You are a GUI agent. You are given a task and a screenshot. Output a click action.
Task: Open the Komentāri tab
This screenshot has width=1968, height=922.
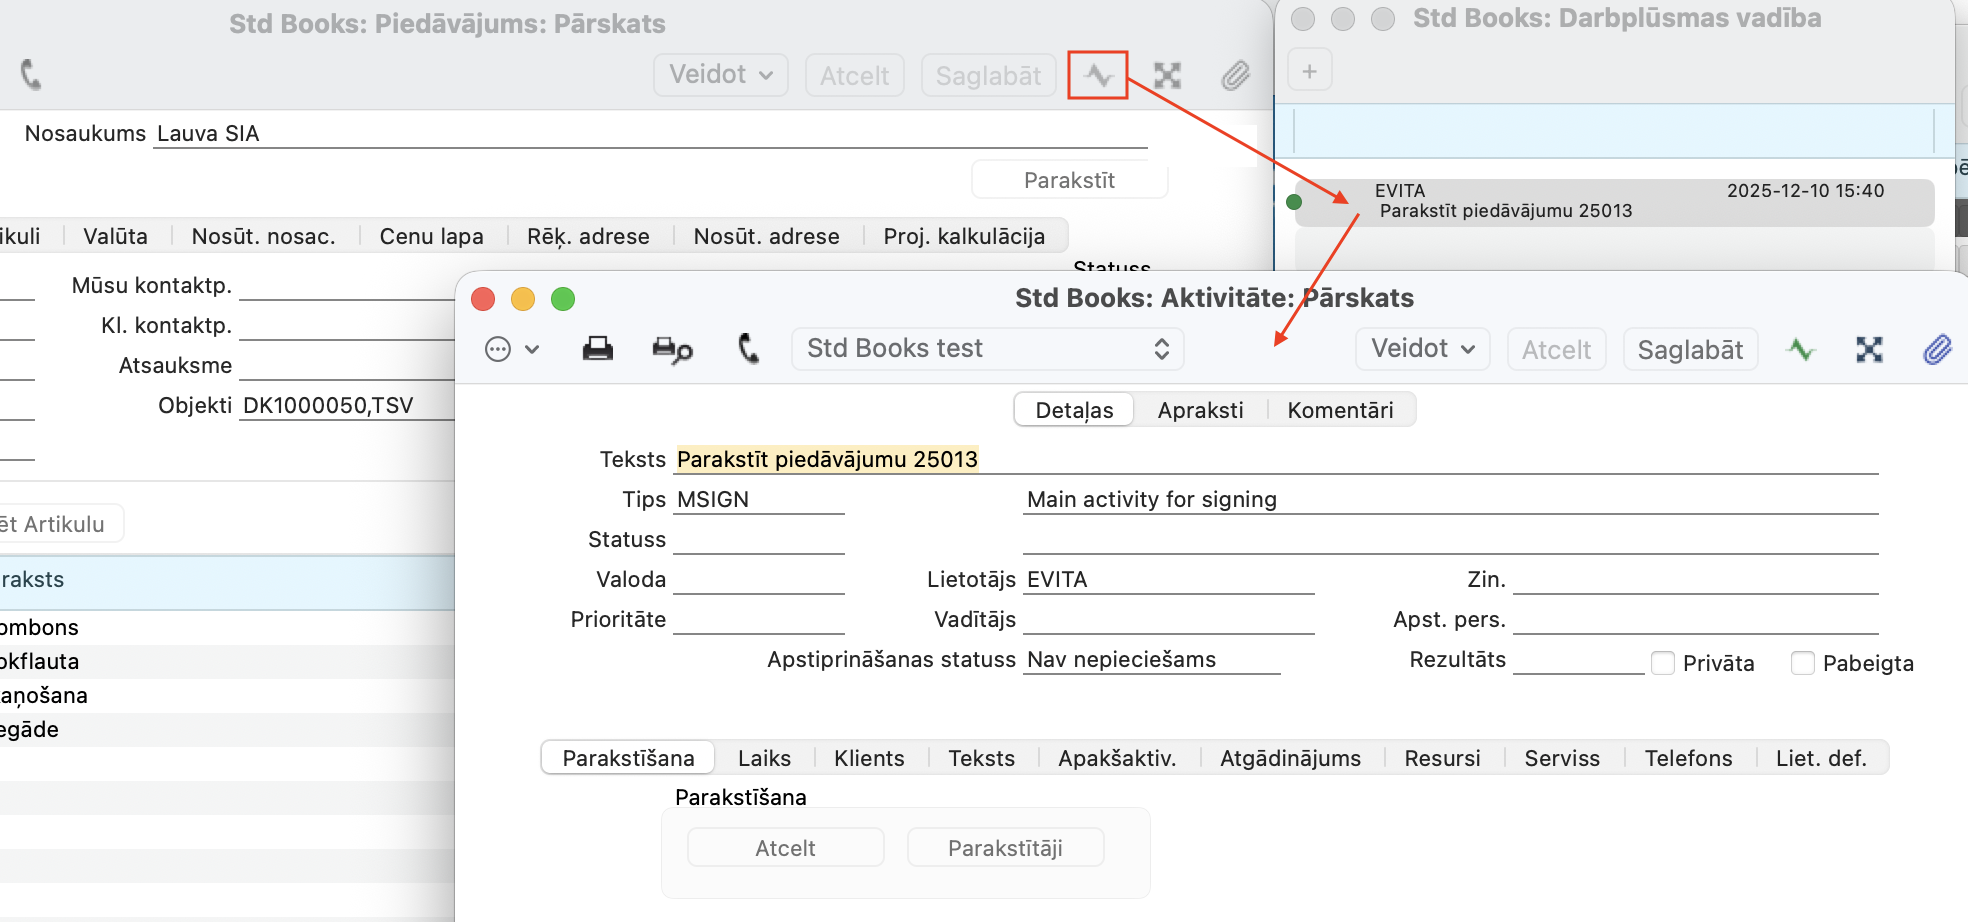tap(1339, 410)
